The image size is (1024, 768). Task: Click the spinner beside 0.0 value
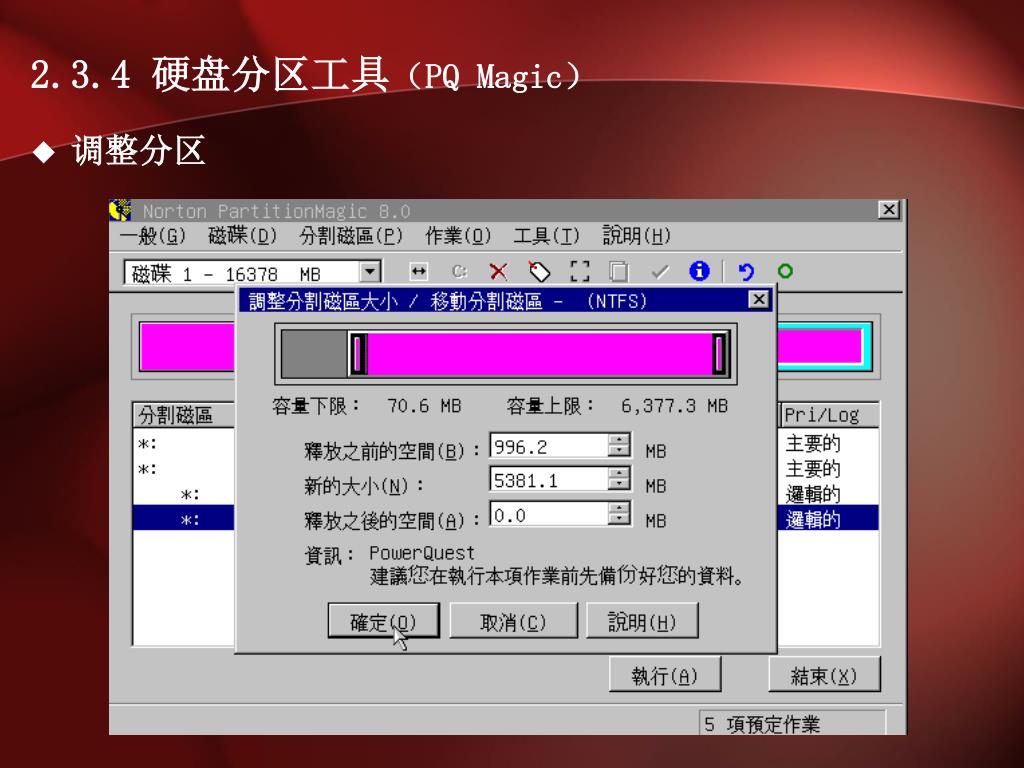[618, 515]
